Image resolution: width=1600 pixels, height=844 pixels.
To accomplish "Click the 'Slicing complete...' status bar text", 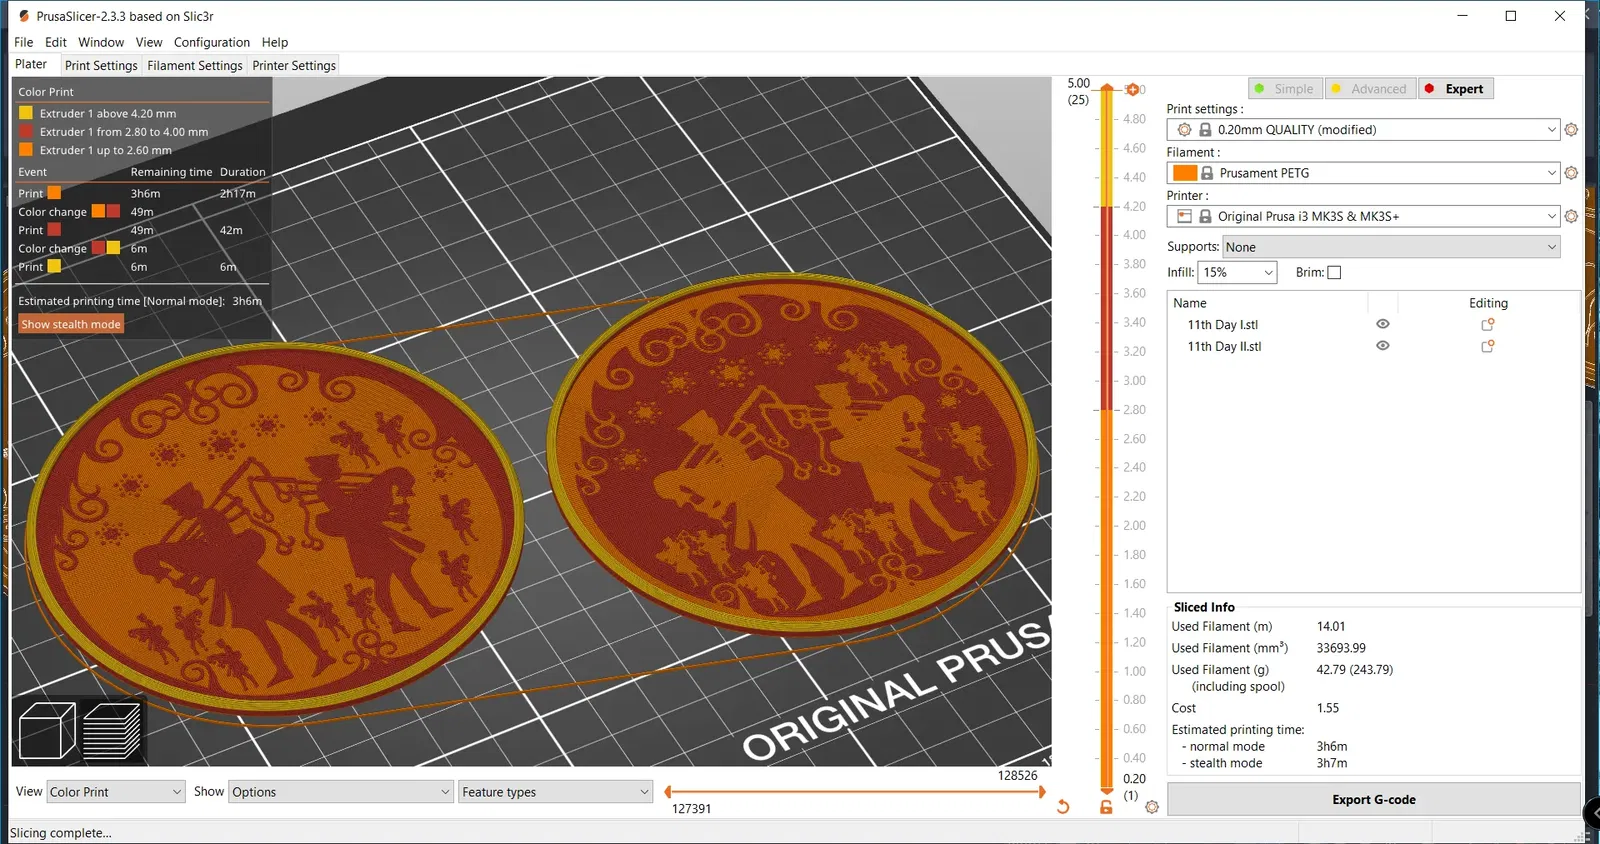I will [x=61, y=833].
